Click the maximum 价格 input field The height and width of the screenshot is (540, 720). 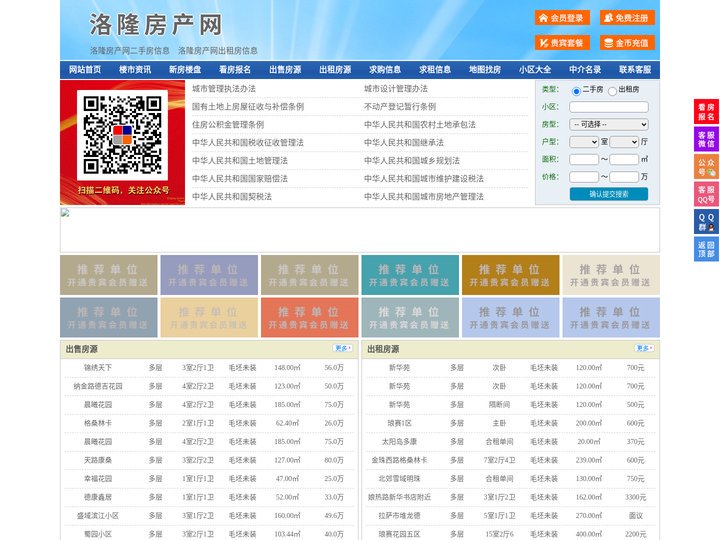pyautogui.click(x=624, y=177)
